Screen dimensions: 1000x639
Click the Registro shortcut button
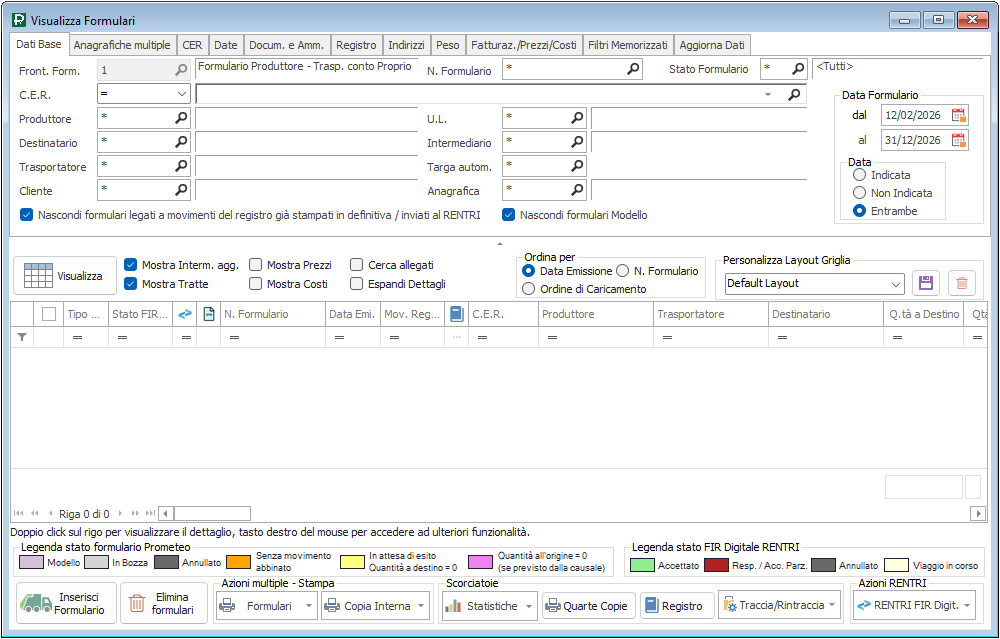[x=677, y=606]
